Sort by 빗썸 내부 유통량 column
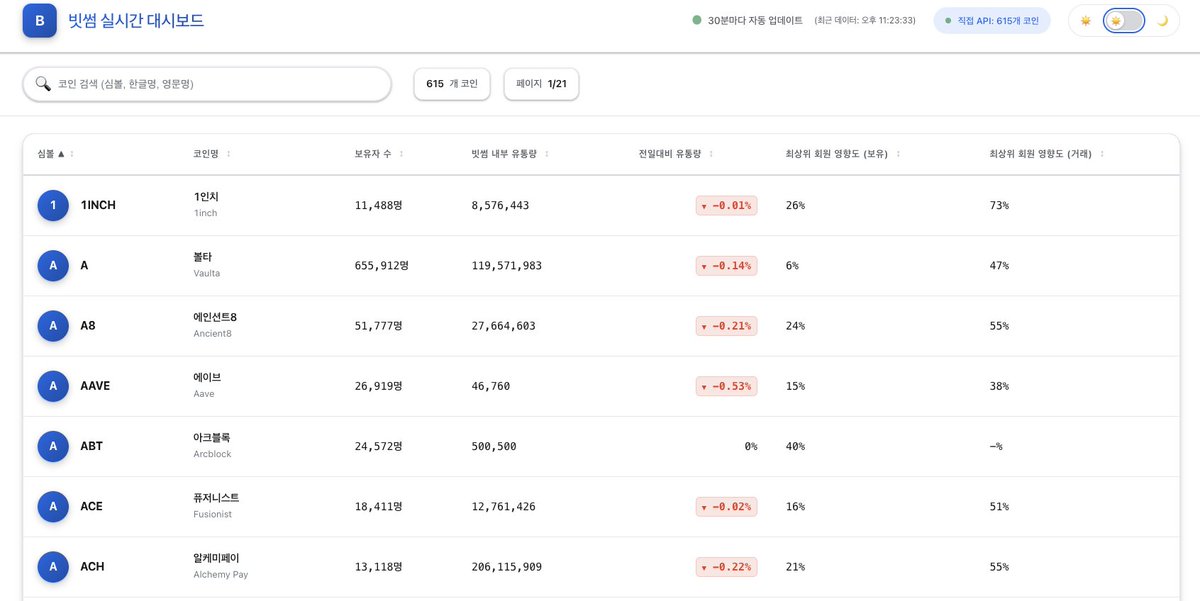This screenshot has width=1200, height=601. coord(510,154)
